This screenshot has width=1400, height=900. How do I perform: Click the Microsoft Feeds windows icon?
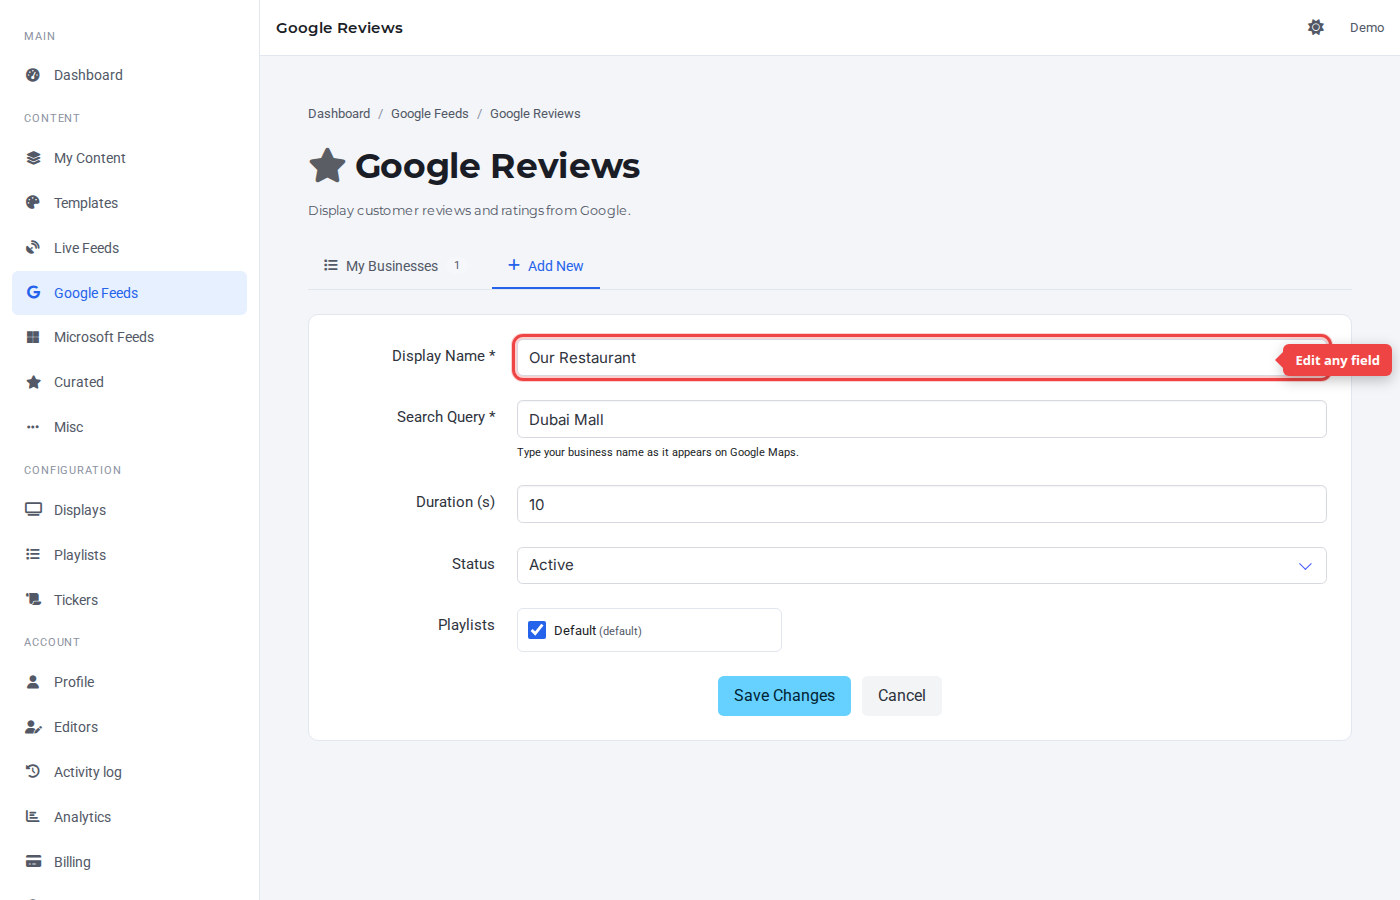point(33,337)
